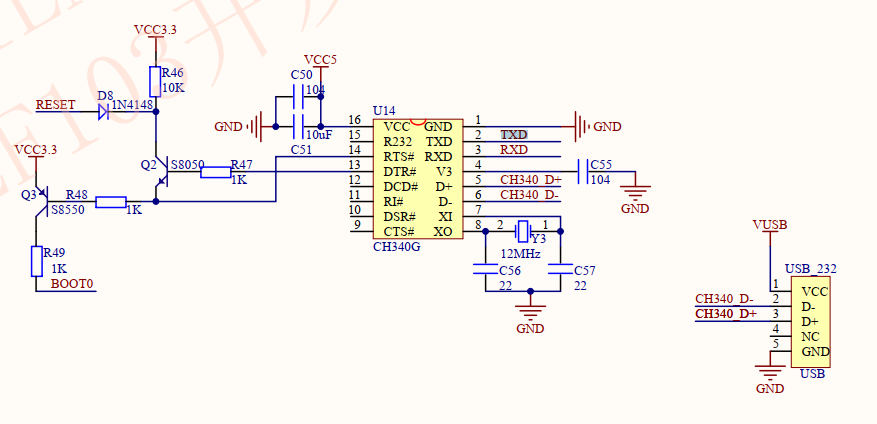This screenshot has height=424, width=877.
Task: Click the CH340_D- label on the USB connector
Action: click(725, 299)
